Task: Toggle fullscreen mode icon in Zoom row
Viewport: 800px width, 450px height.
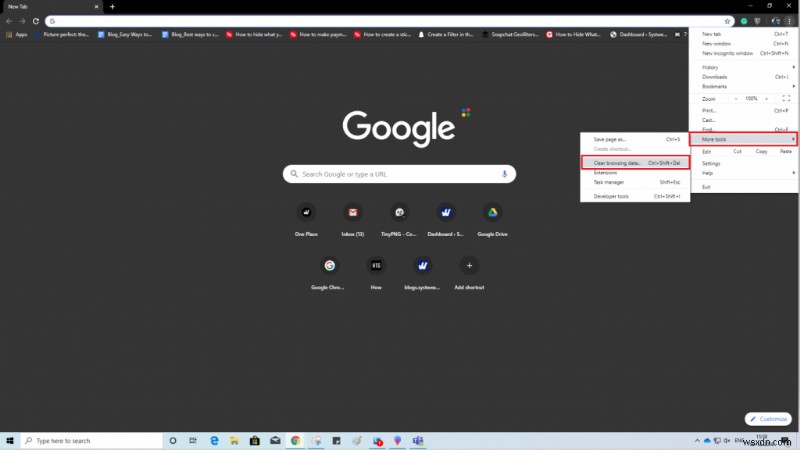Action: coord(786,98)
